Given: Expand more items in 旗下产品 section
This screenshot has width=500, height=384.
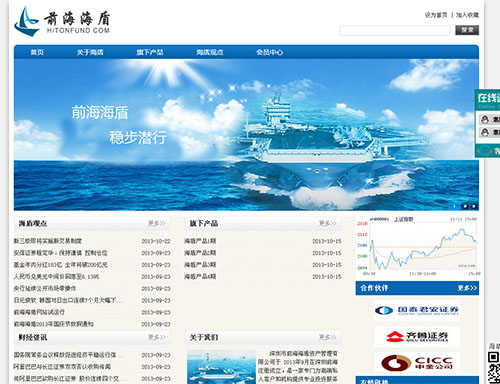Looking at the screenshot, I should tap(328, 223).
